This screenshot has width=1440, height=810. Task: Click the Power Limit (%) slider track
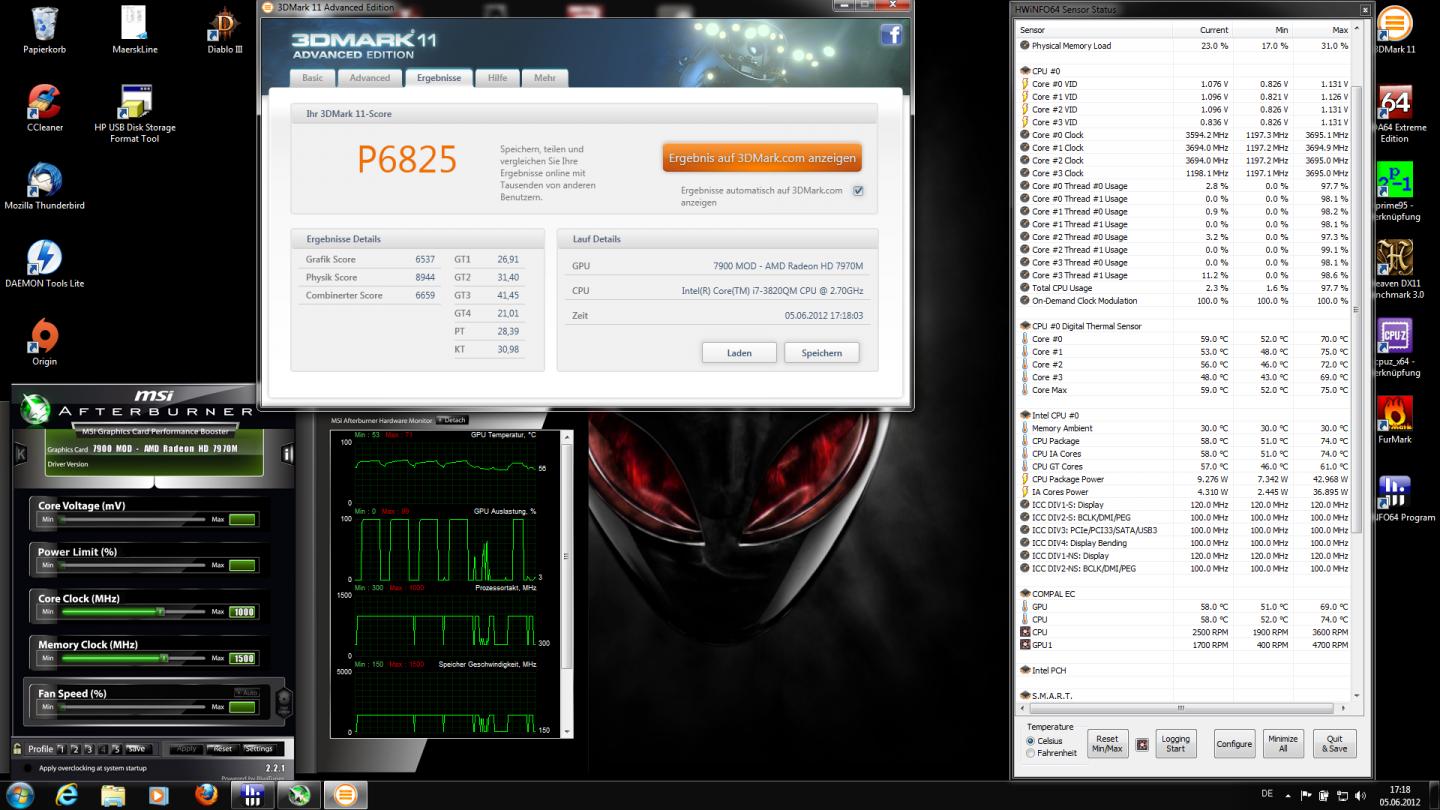coord(132,565)
